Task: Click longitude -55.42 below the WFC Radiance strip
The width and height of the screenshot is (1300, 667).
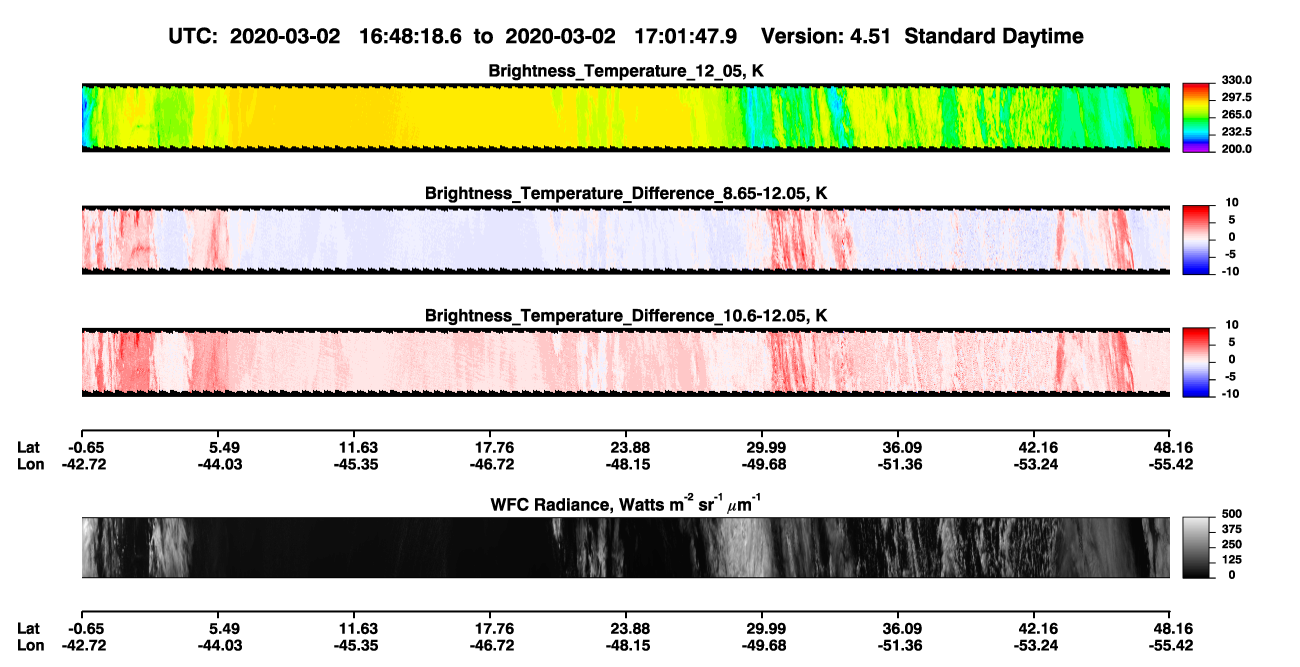Action: tap(1171, 644)
